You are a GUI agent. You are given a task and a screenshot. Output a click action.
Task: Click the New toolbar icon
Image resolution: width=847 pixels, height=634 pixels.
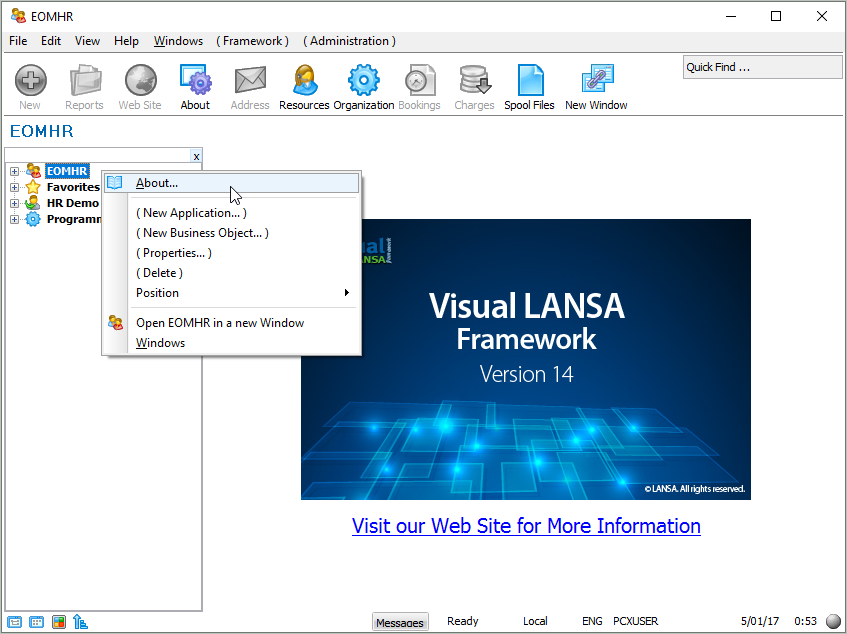pos(30,80)
